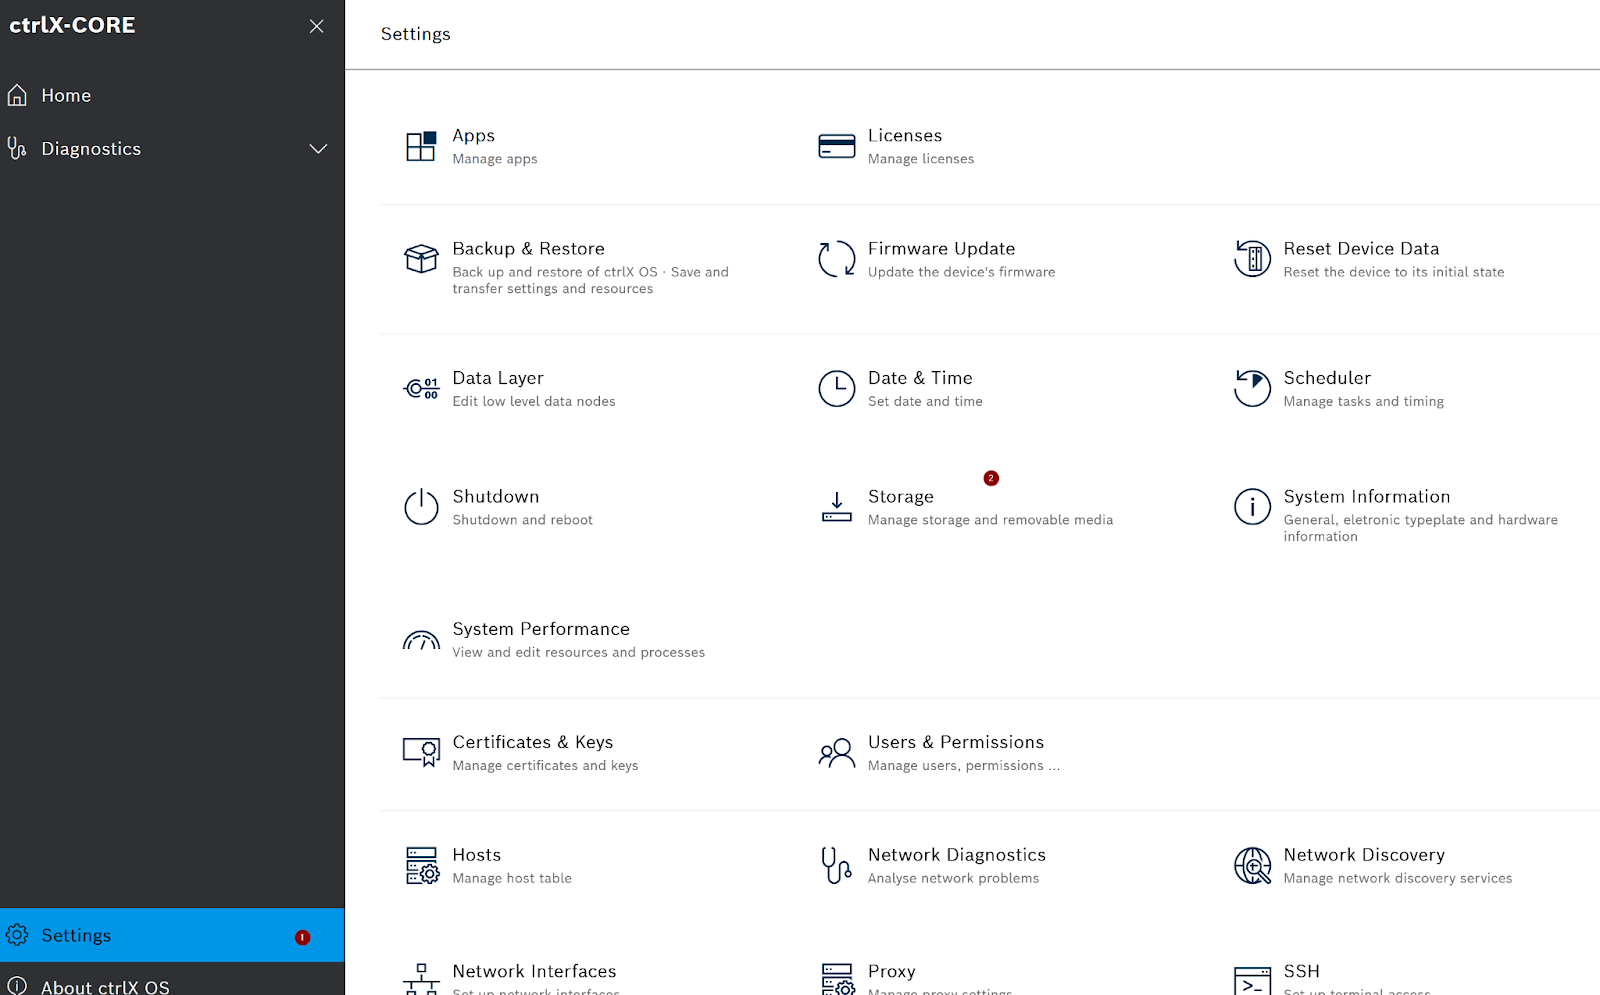Click 'View and edit resources and processes'

[x=578, y=652]
